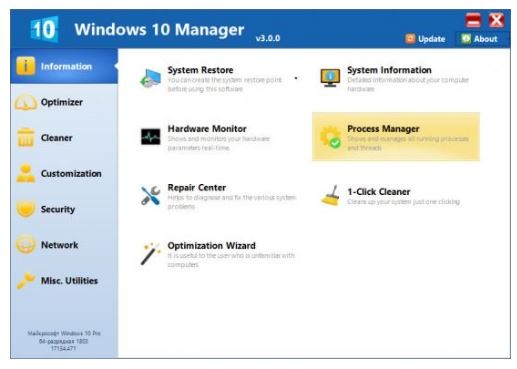Close the Windows 10 Manager window
517x369 pixels.
[x=496, y=20]
